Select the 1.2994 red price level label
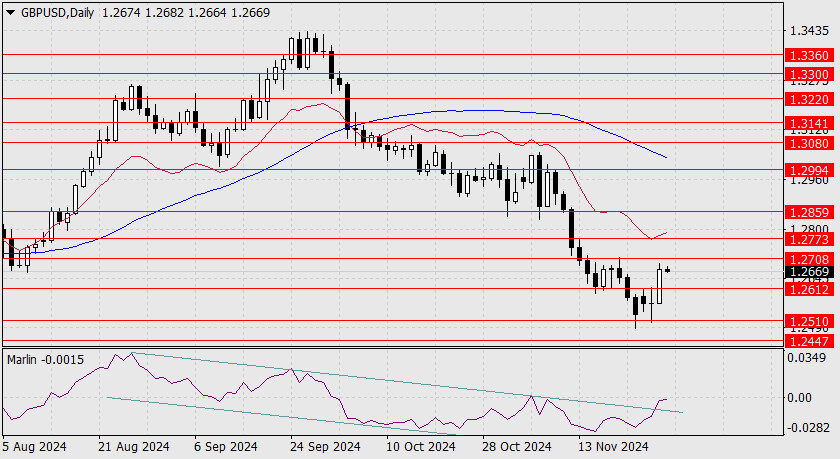 pos(809,170)
